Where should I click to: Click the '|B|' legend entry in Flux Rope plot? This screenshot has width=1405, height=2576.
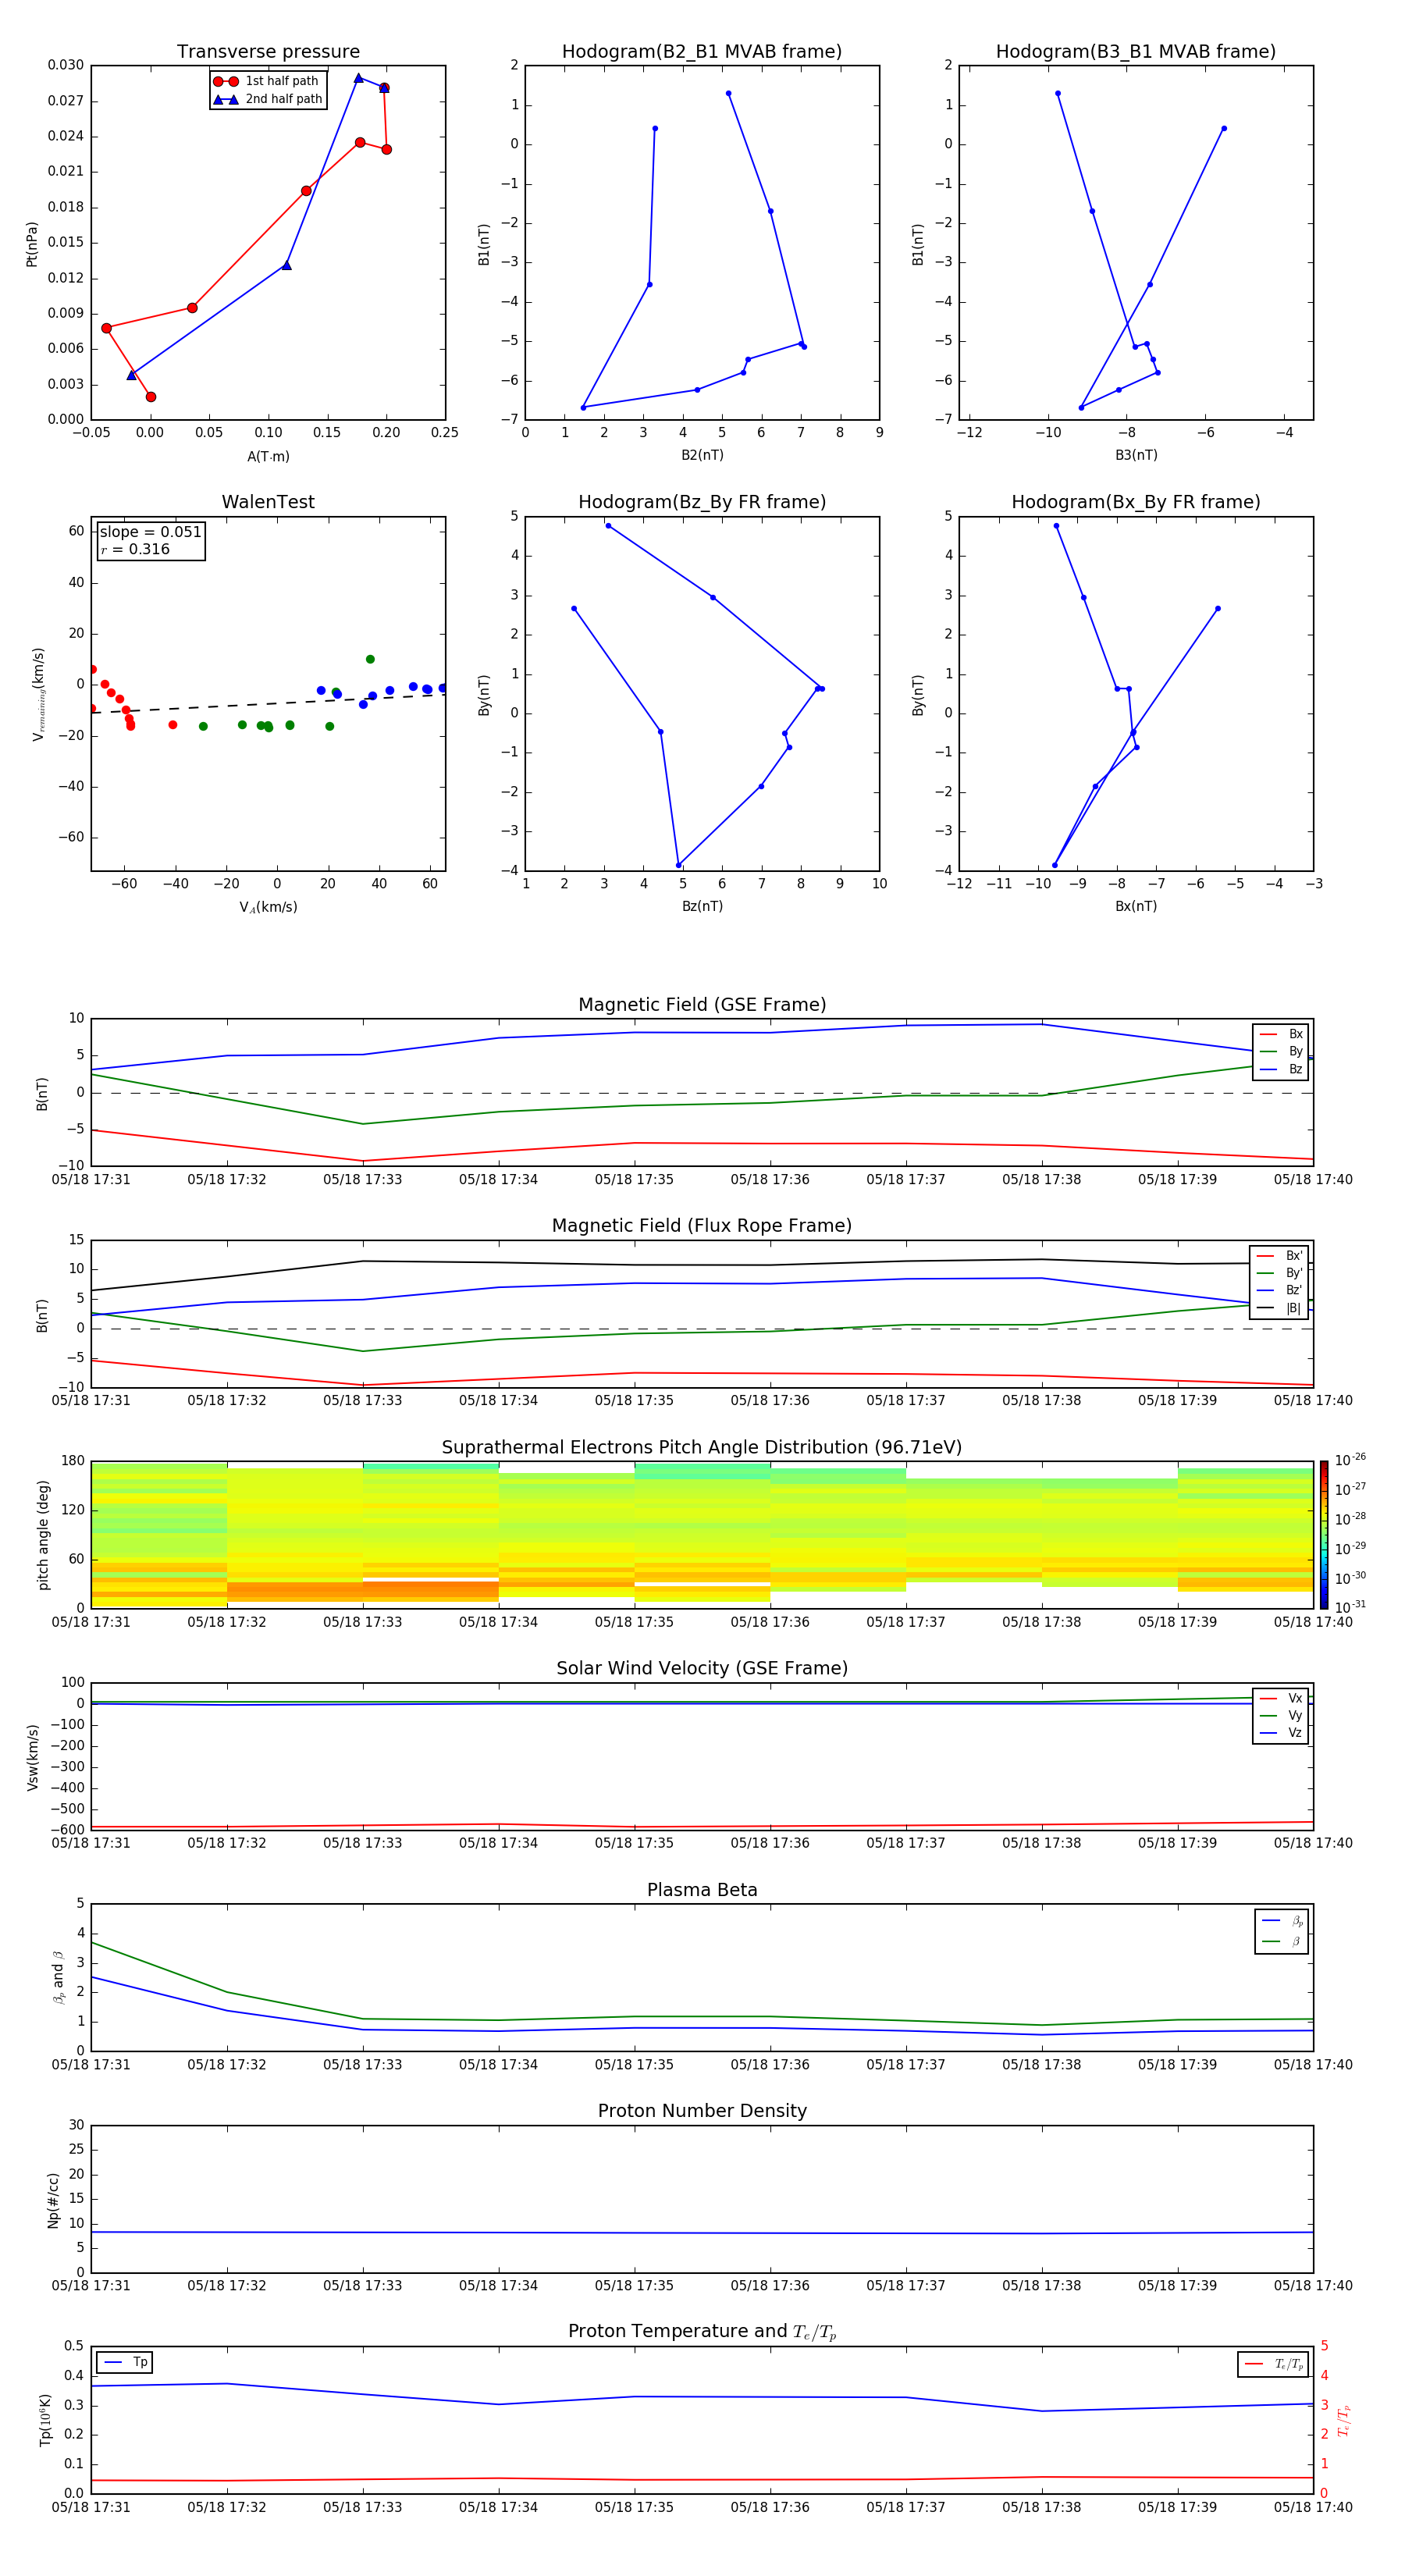pyautogui.click(x=1279, y=1308)
